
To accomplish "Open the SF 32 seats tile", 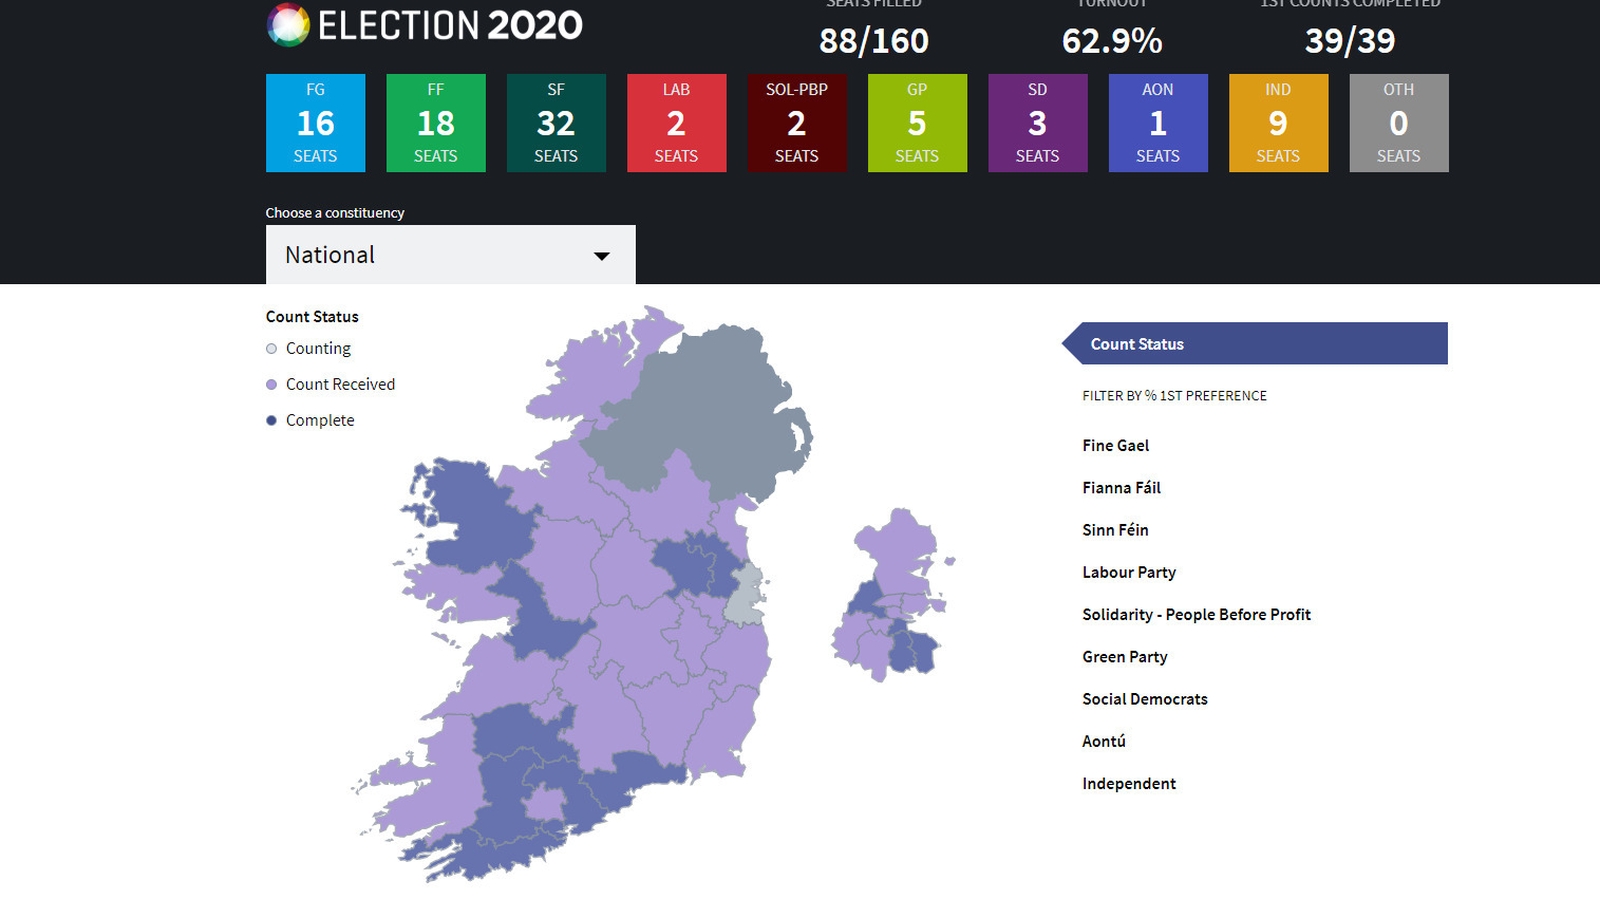I will pos(556,122).
